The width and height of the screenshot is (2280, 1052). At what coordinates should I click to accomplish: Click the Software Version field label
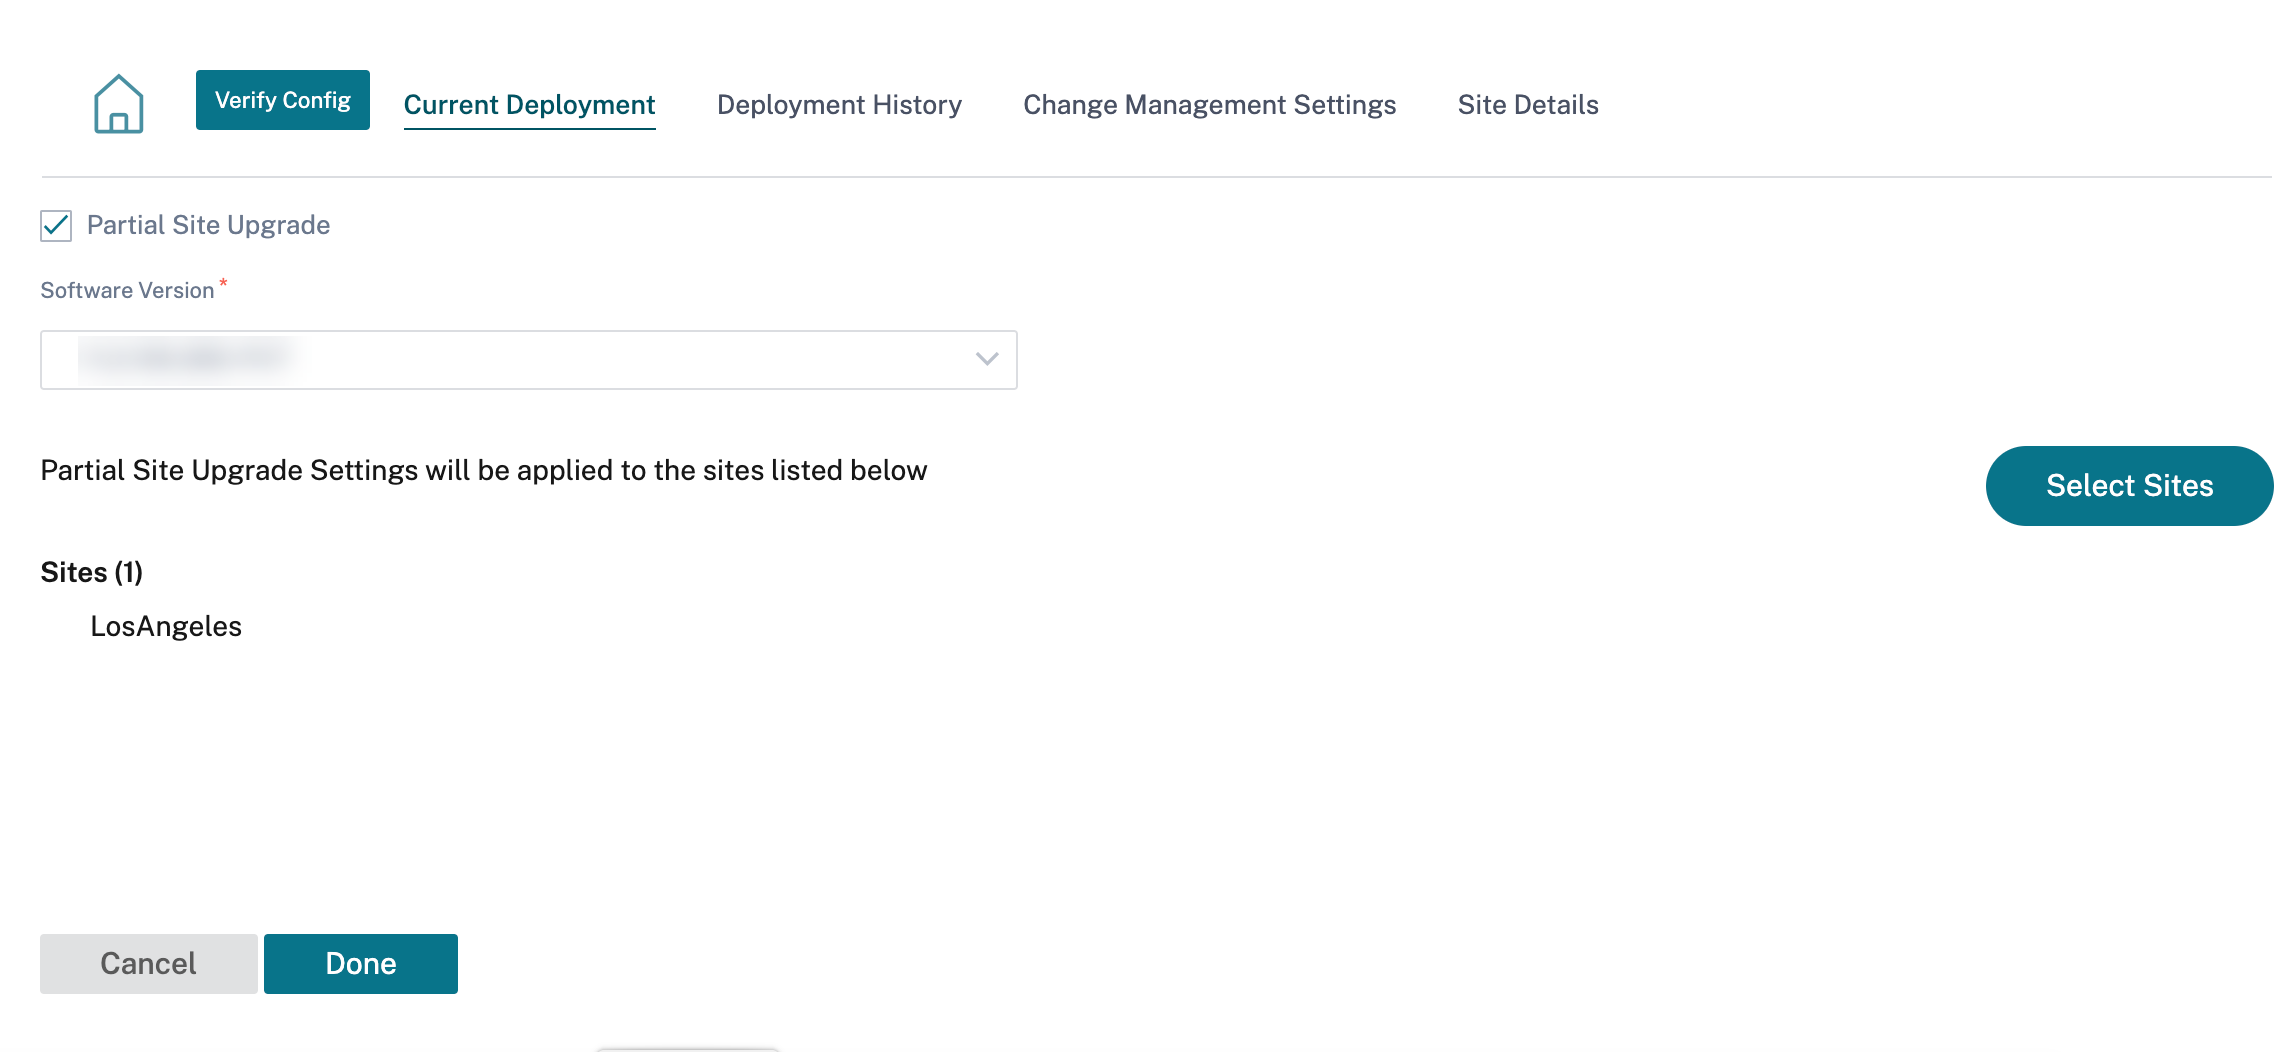coord(127,290)
